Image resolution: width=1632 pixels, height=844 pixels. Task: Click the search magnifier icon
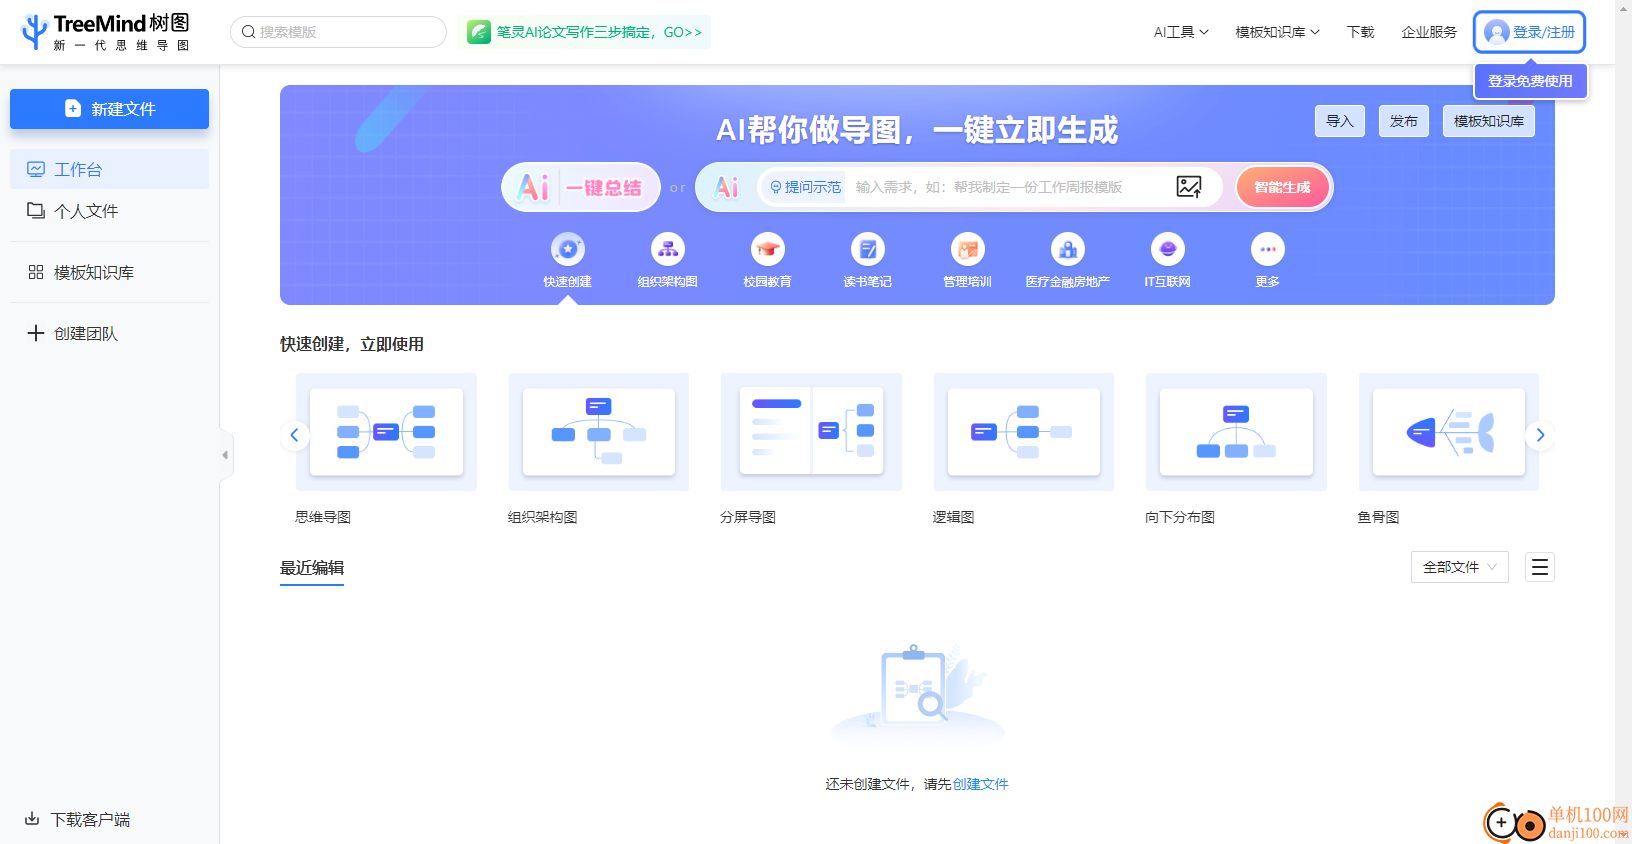tap(249, 32)
